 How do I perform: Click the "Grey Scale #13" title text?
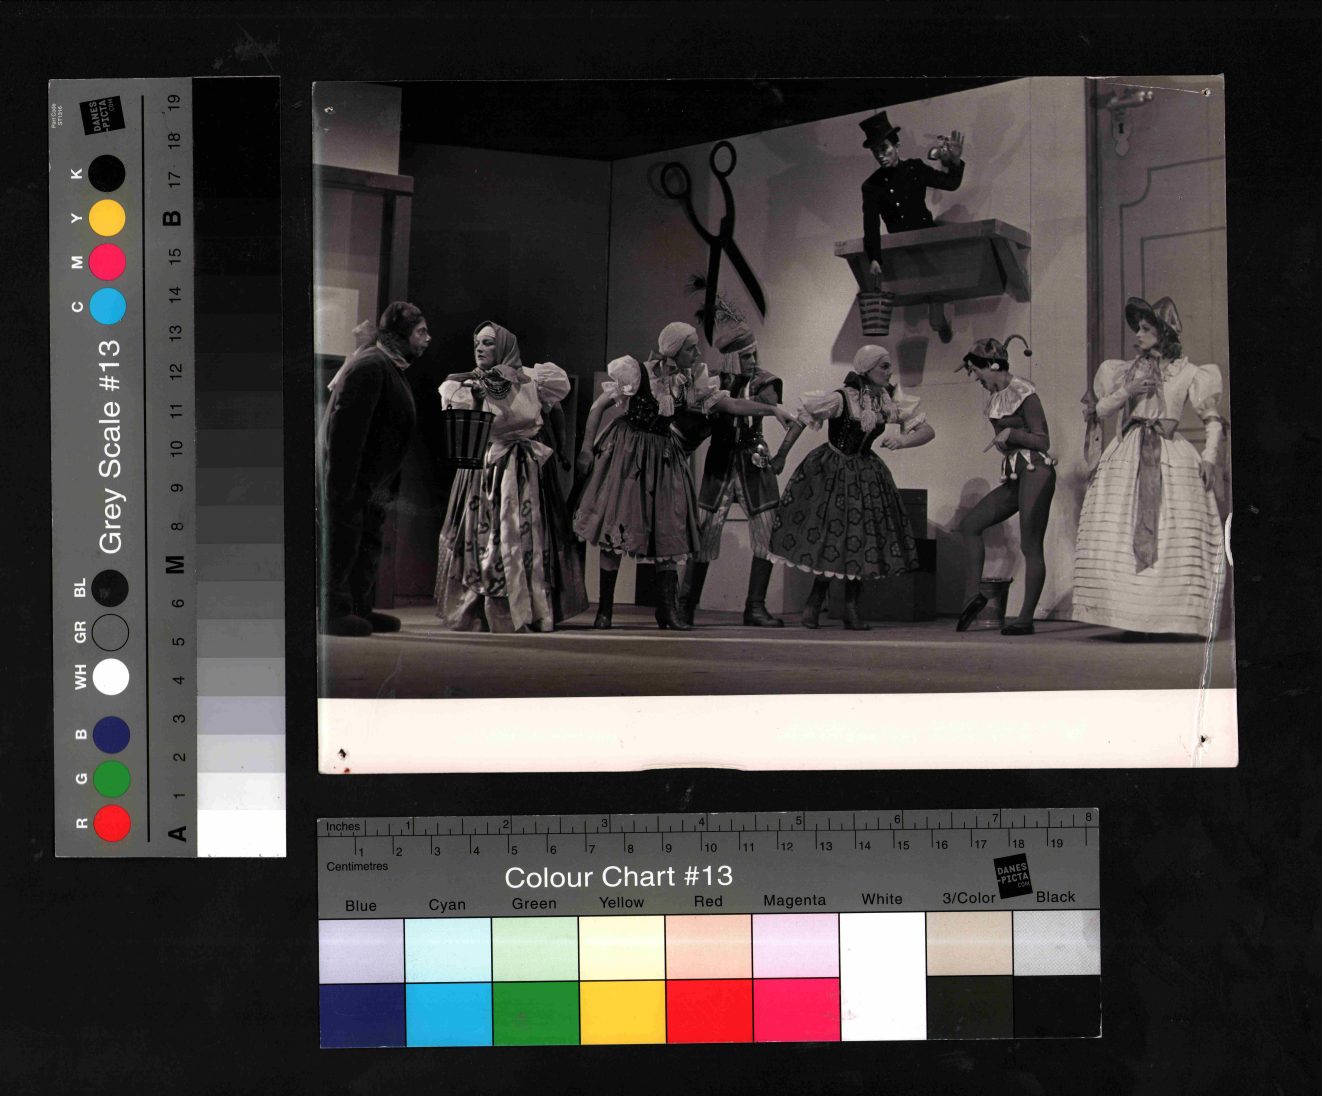click(109, 446)
